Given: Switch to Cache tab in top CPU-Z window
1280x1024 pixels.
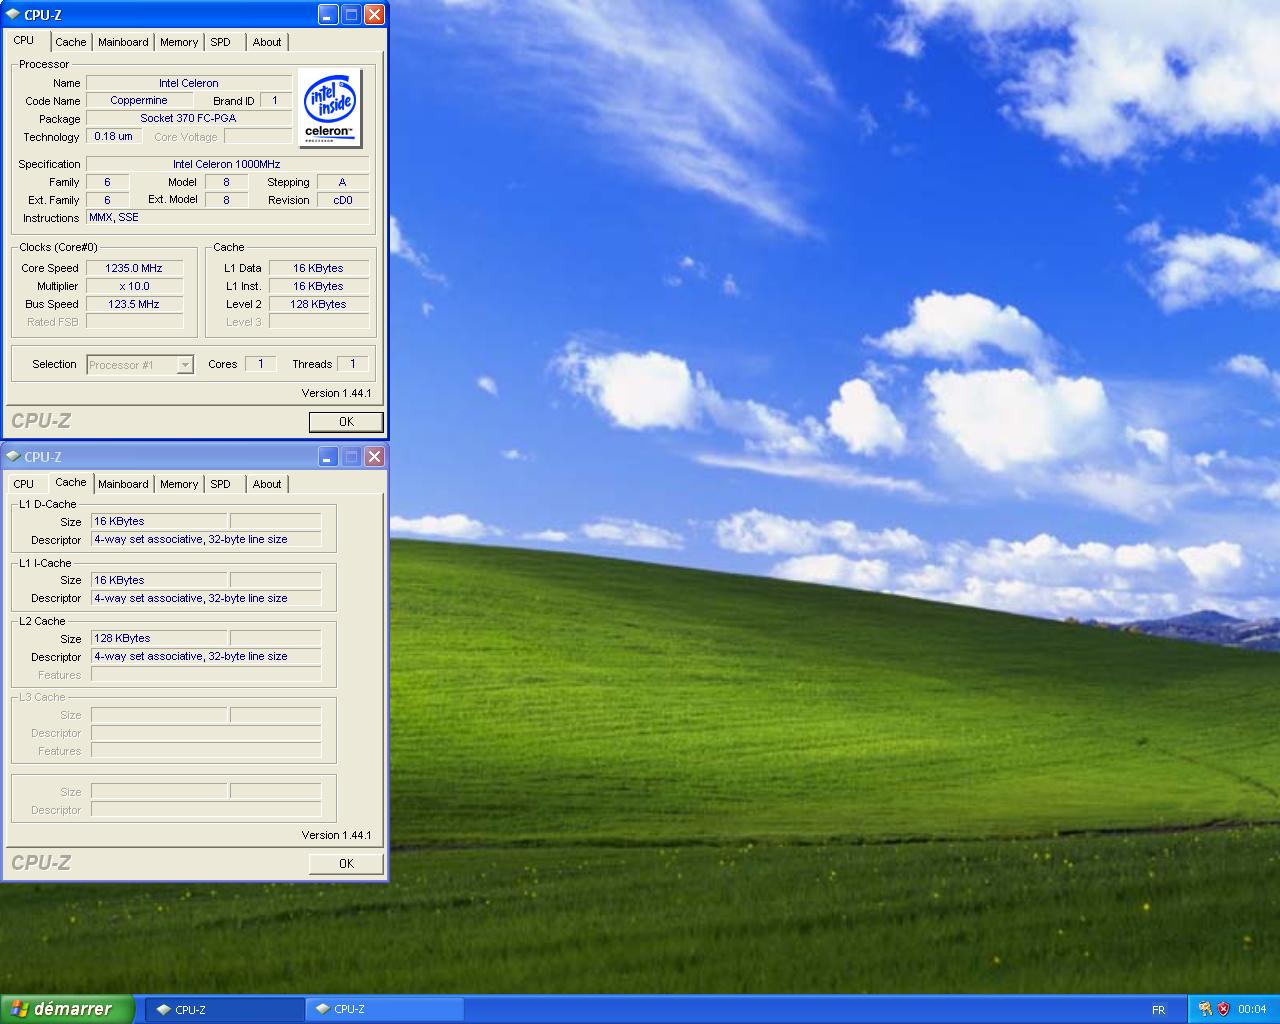Looking at the screenshot, I should (71, 42).
